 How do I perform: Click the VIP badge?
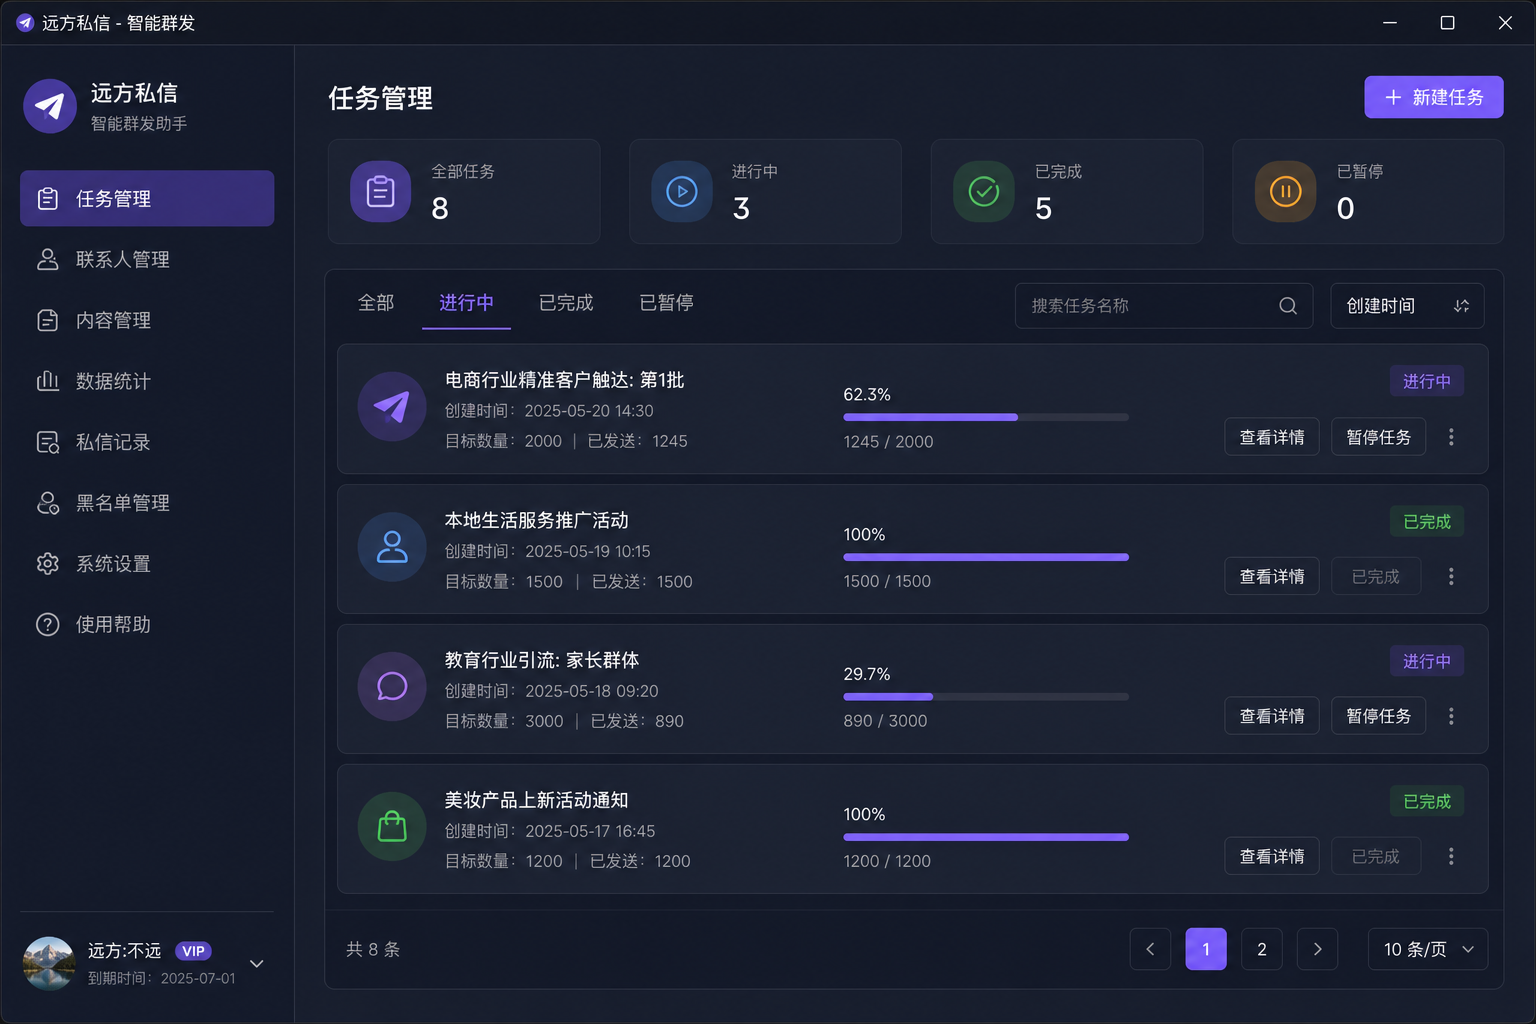[x=193, y=951]
